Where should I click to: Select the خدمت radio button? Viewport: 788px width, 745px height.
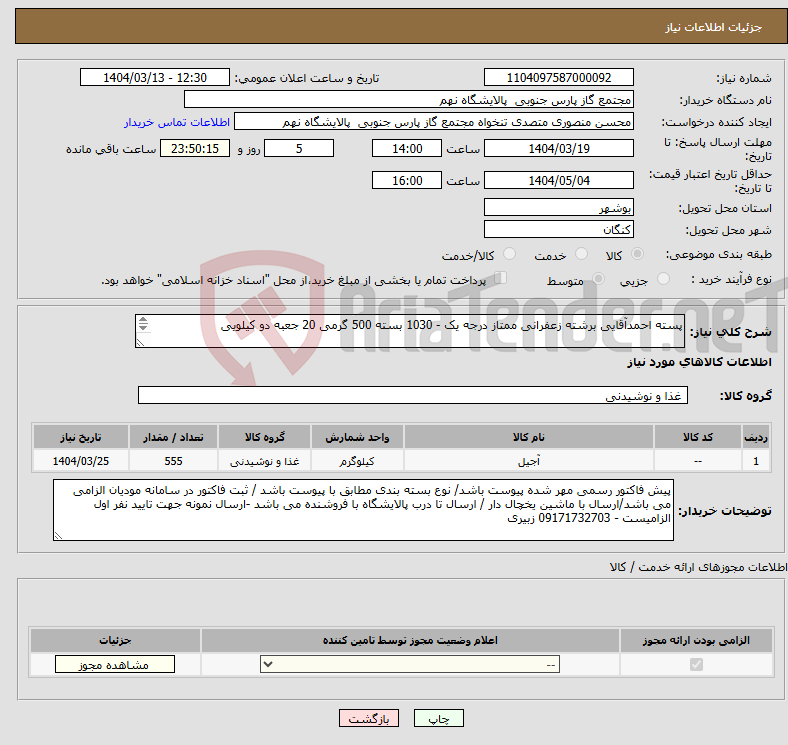pyautogui.click(x=581, y=254)
